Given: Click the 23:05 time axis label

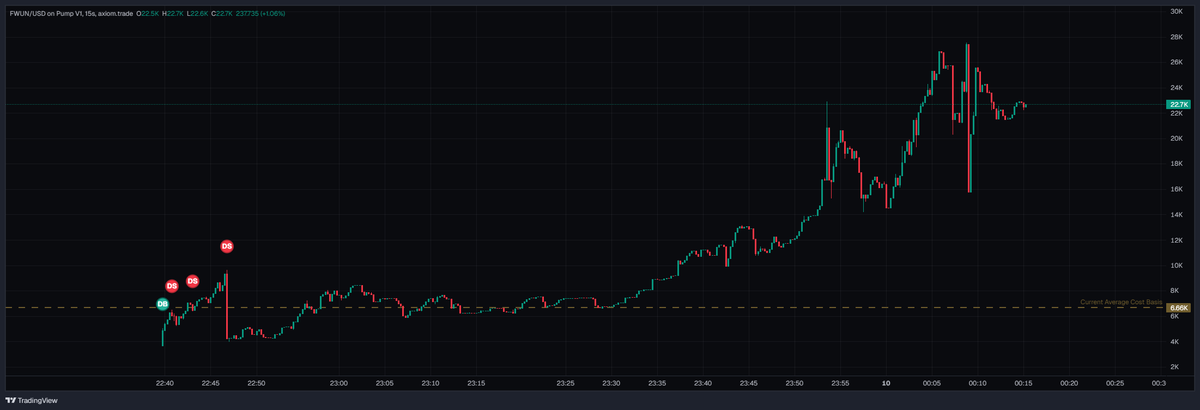Looking at the screenshot, I should pos(385,383).
